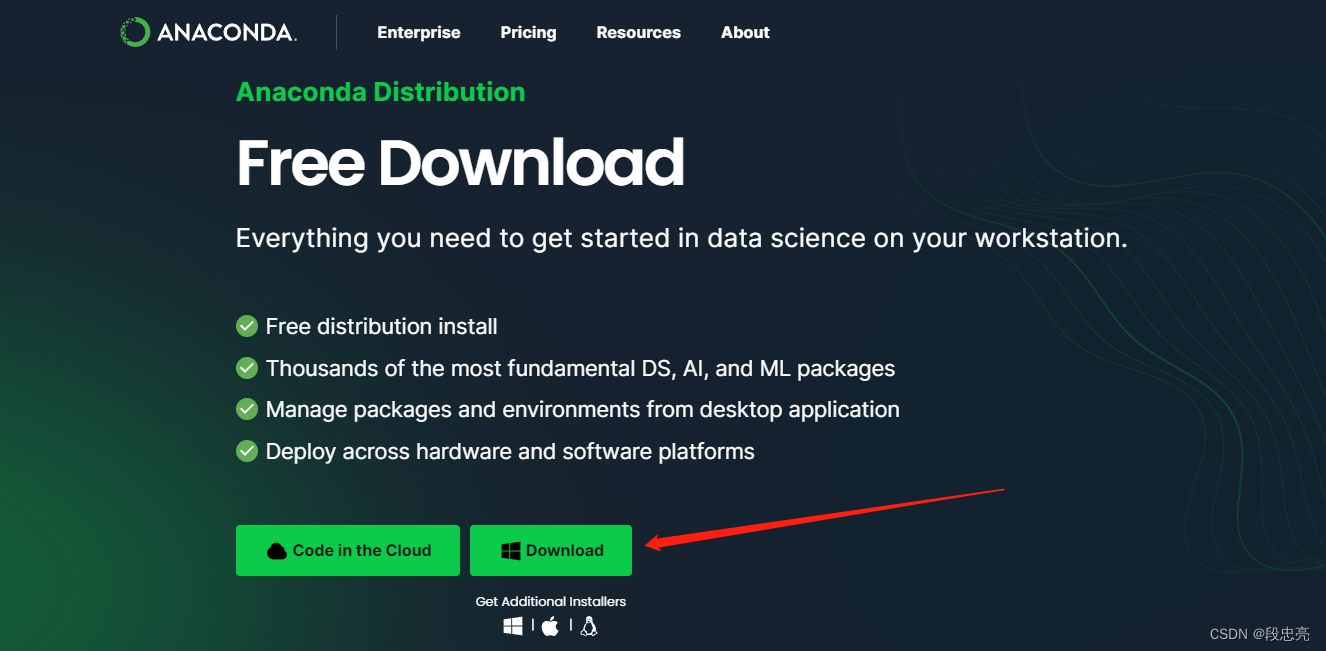Select the Windows additional installer icon
The width and height of the screenshot is (1326, 651).
coord(513,626)
